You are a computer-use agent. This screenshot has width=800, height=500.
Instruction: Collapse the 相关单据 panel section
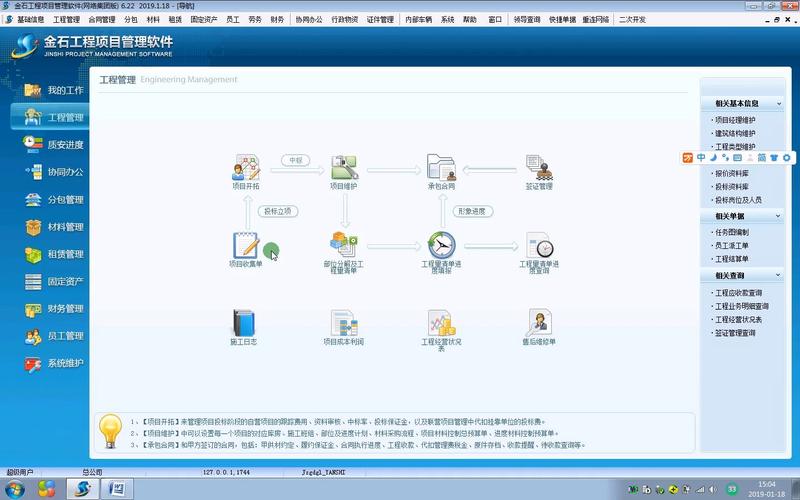(779, 216)
